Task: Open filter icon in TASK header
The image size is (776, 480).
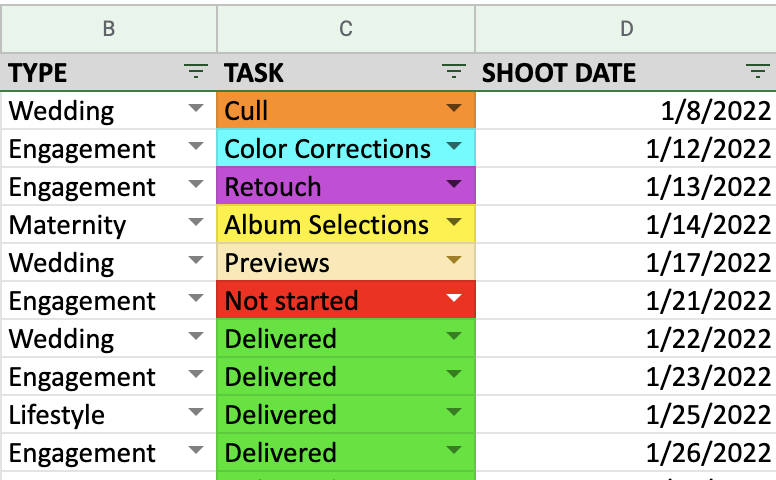Action: pyautogui.click(x=454, y=72)
